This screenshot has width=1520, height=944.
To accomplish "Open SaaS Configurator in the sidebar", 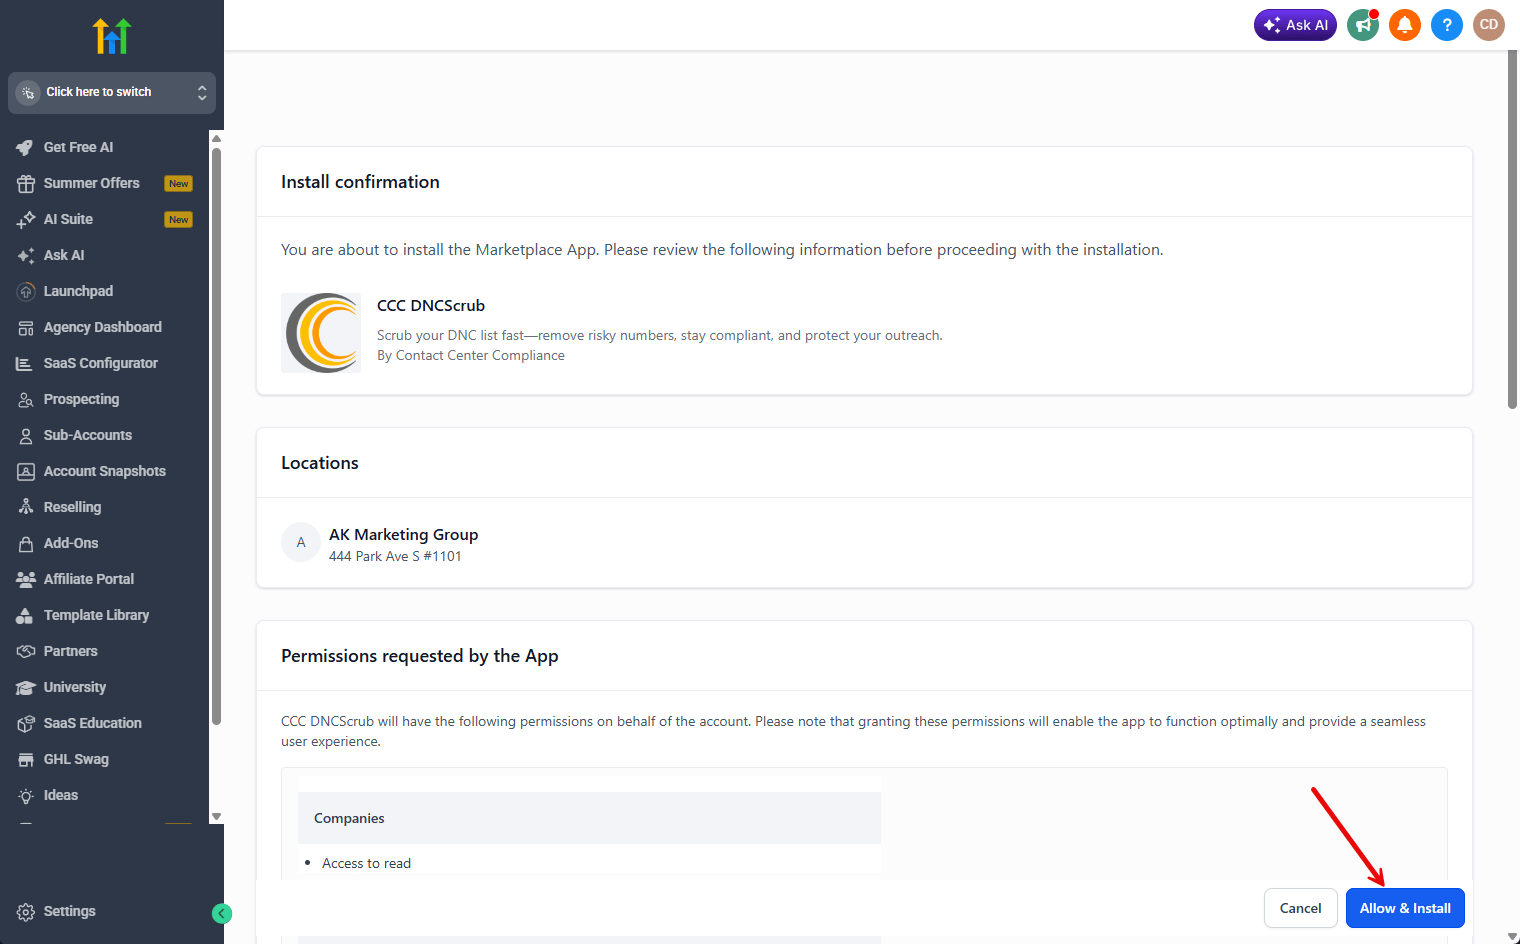I will tap(100, 363).
